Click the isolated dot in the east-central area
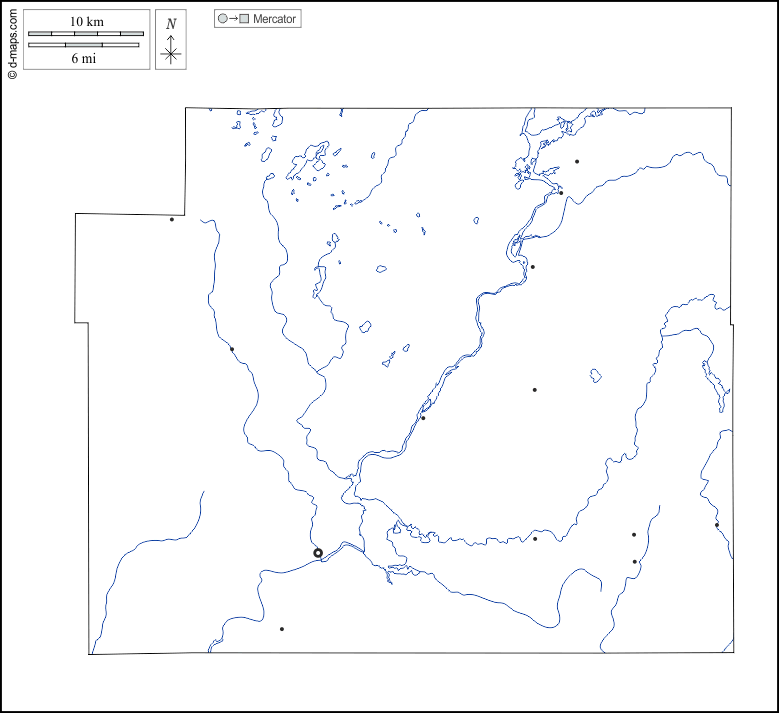 (x=535, y=390)
